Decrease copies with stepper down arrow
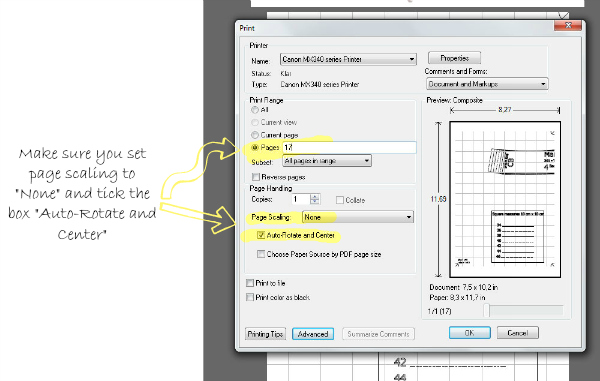Screen dimensions: 600x381 click(x=315, y=202)
